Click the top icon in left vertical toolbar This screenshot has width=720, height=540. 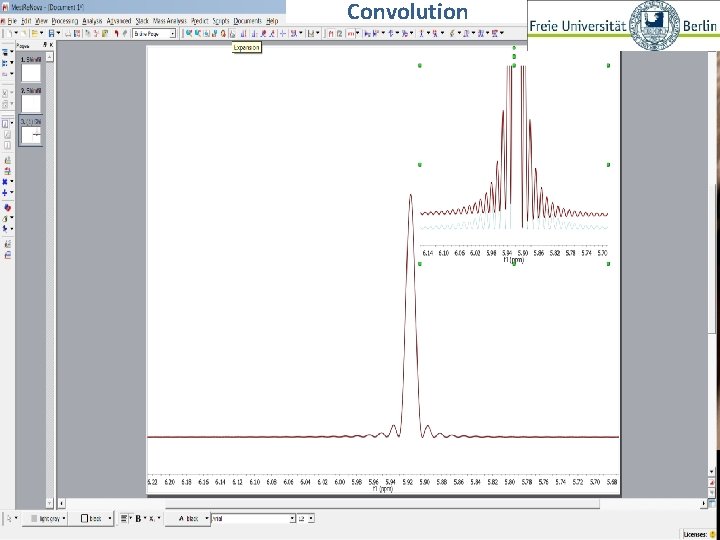click(x=6, y=51)
